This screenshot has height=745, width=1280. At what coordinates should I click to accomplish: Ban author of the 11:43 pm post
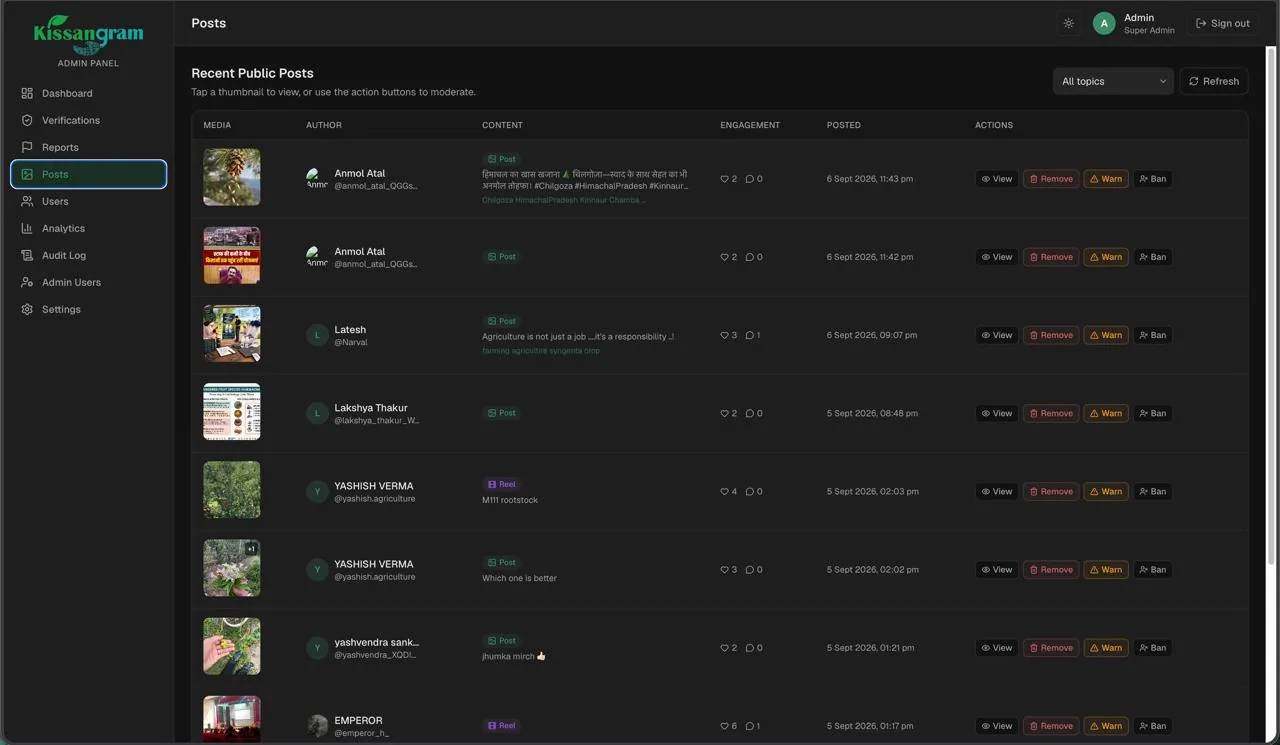(x=1152, y=179)
